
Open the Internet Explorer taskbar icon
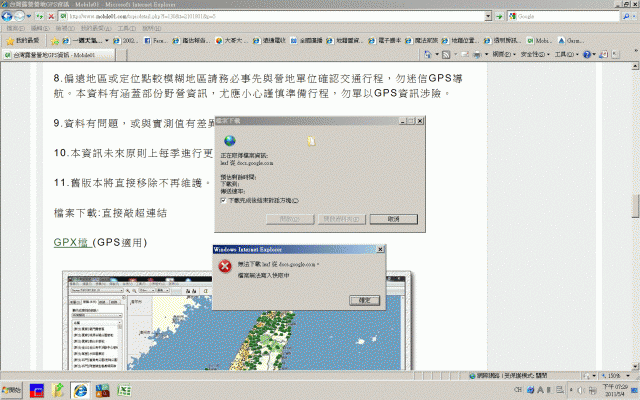pyautogui.click(x=80, y=391)
